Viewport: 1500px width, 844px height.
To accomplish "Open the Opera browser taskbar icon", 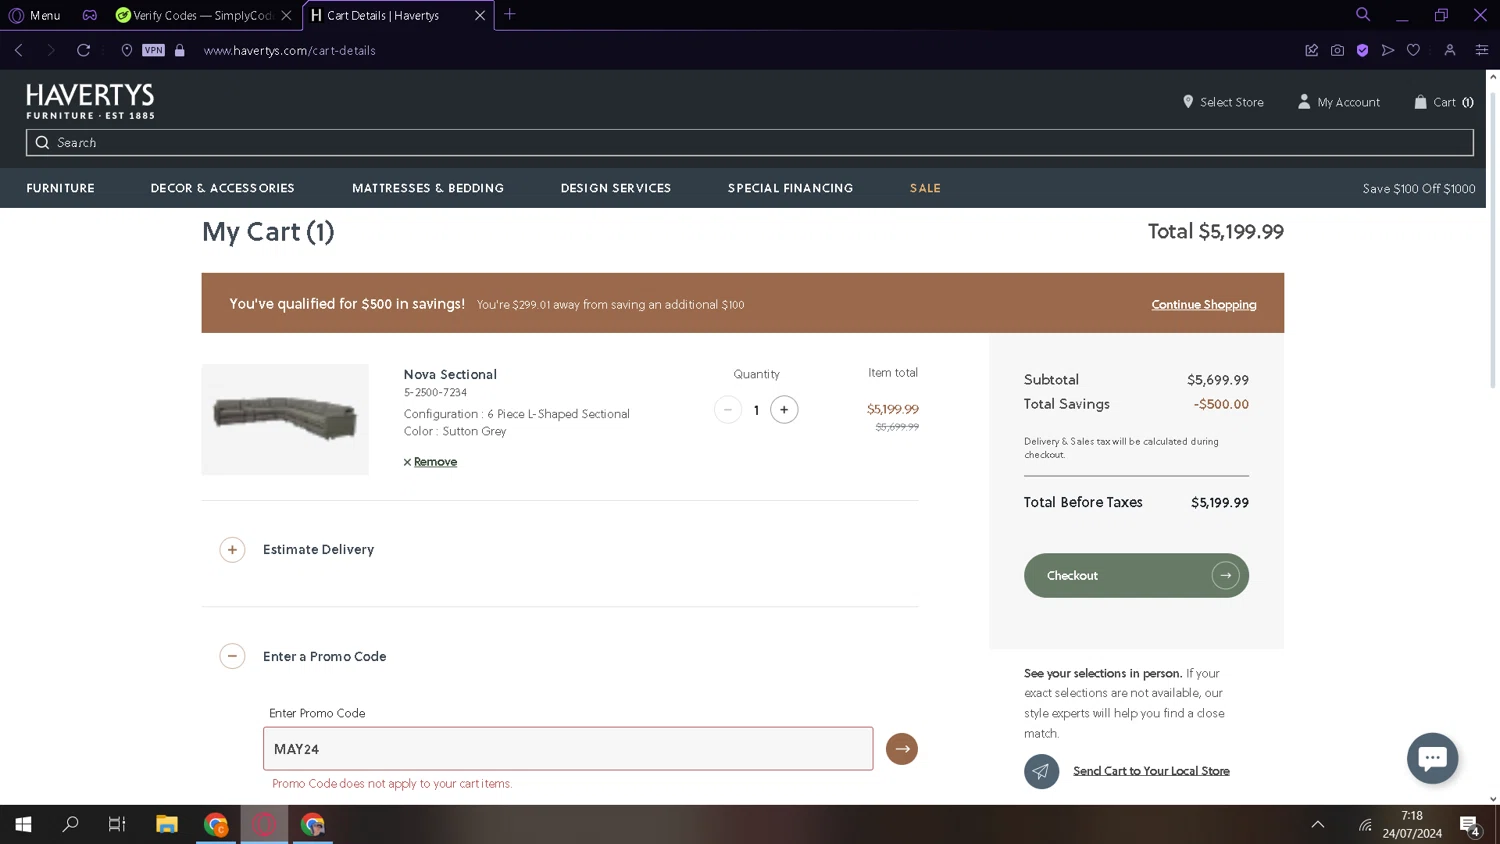I will pyautogui.click(x=264, y=824).
